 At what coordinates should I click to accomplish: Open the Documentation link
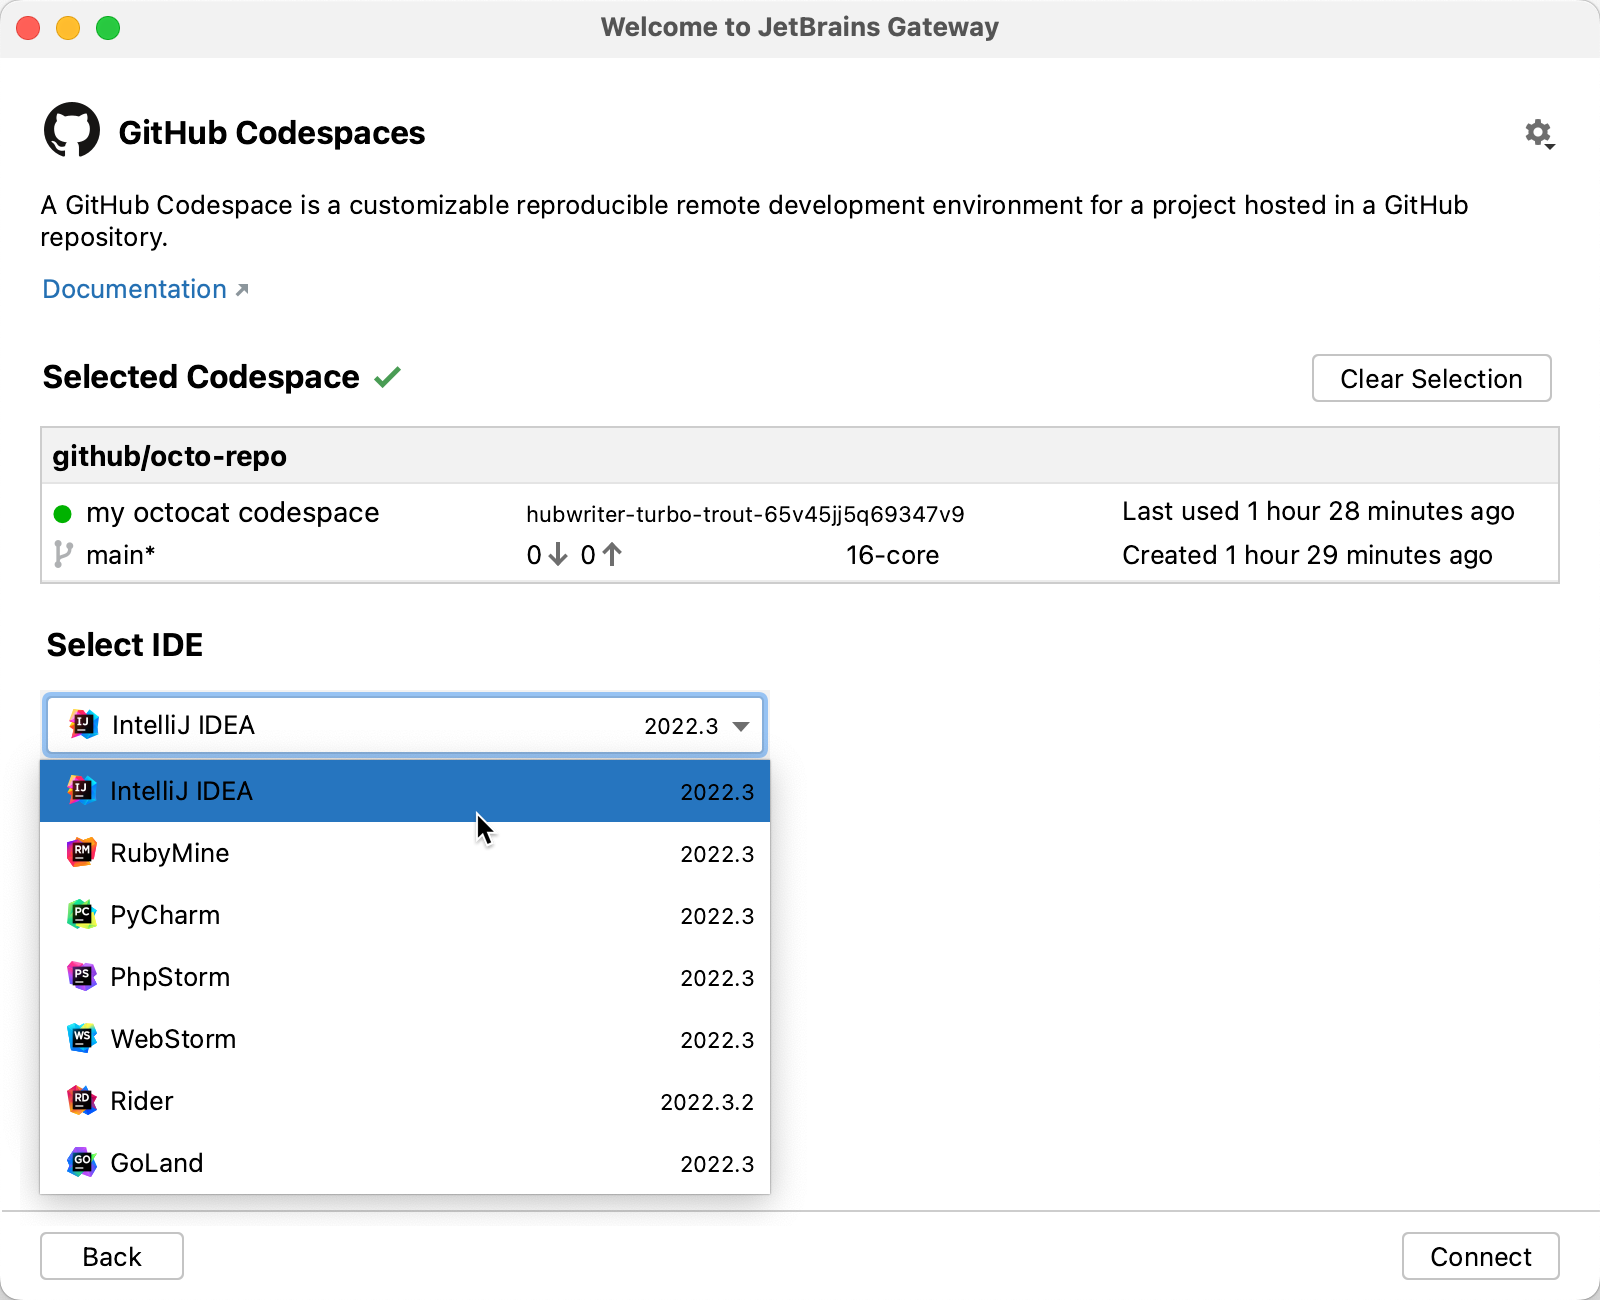point(133,289)
